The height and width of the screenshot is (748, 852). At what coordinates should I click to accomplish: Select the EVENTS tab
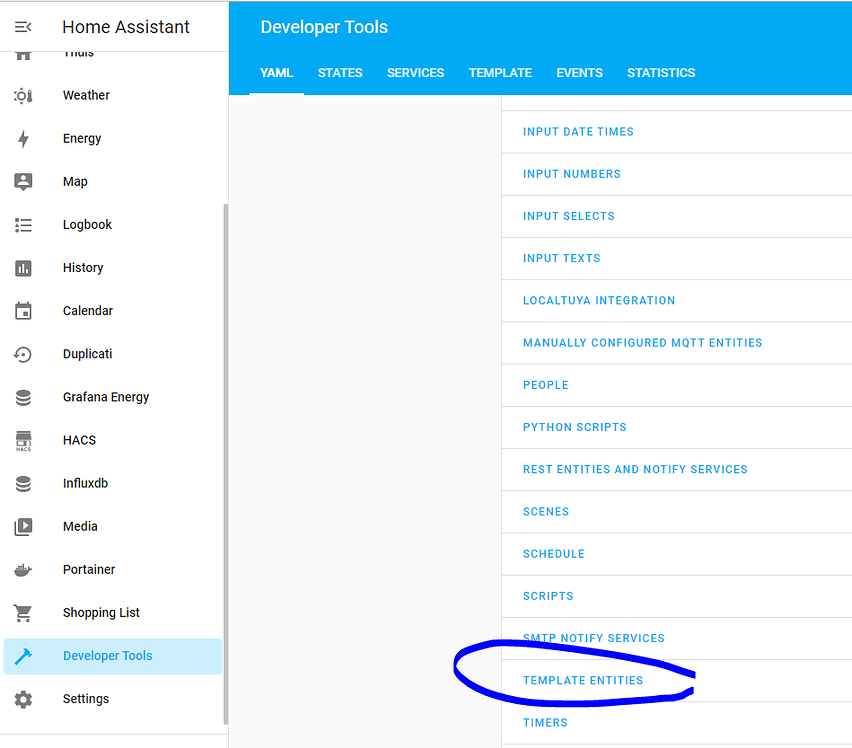tap(579, 72)
